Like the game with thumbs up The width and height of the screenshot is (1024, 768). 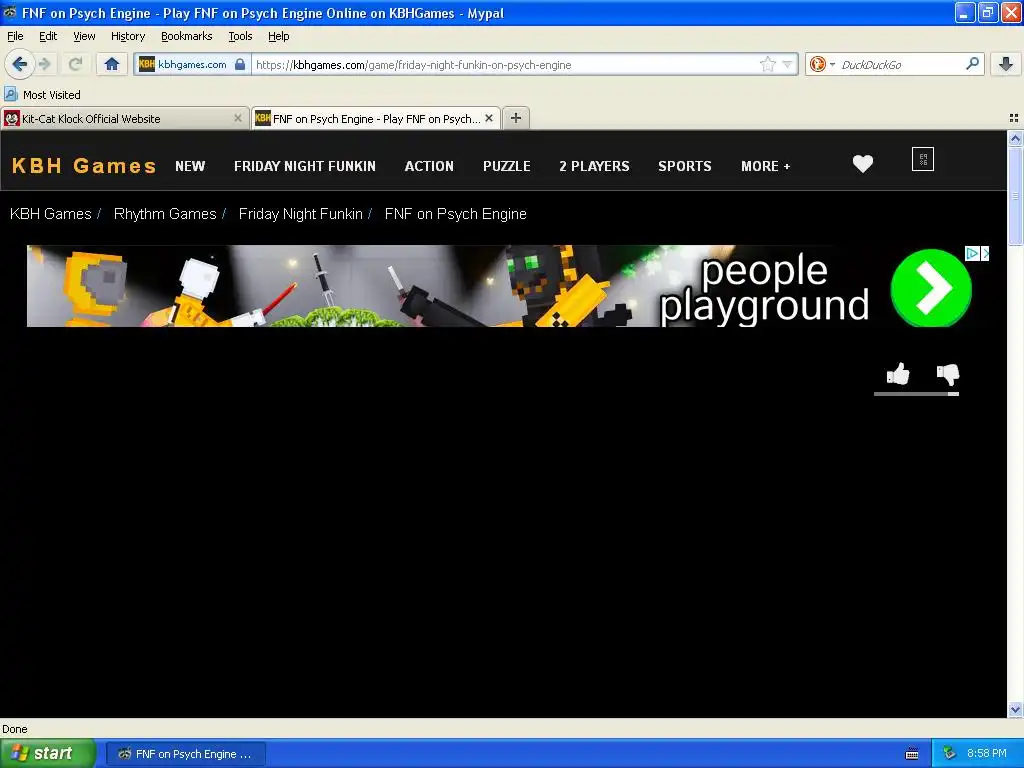[898, 374]
